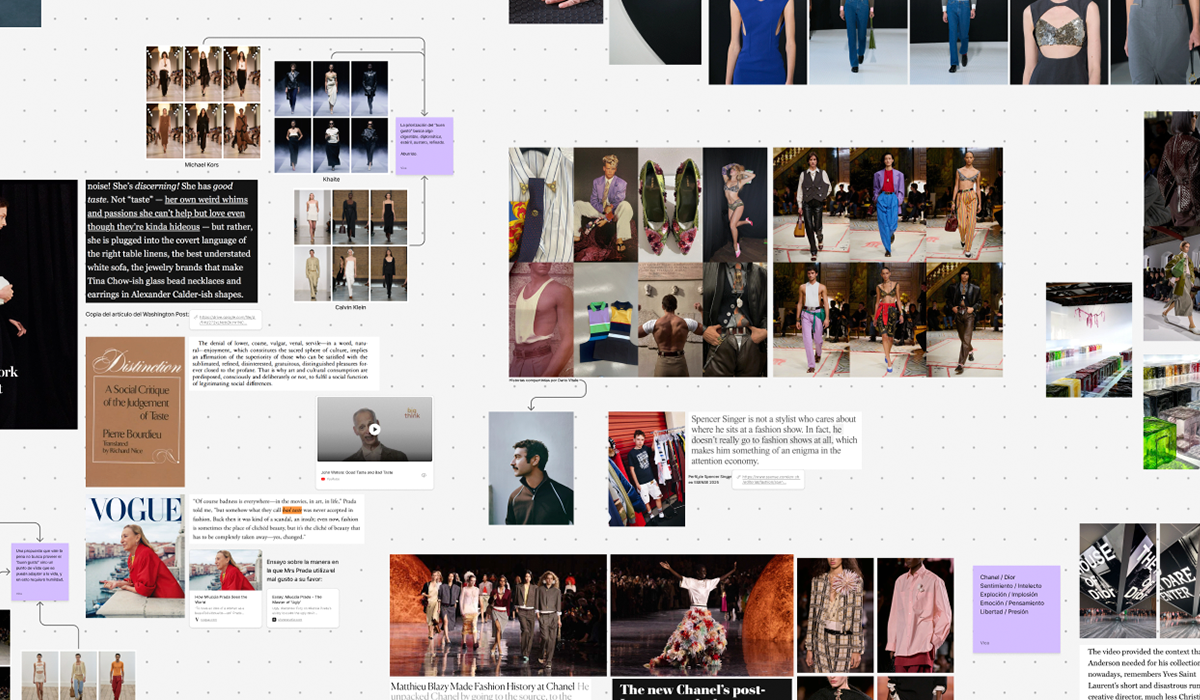Click the 'Calvin Klein' caption label

coord(350,307)
